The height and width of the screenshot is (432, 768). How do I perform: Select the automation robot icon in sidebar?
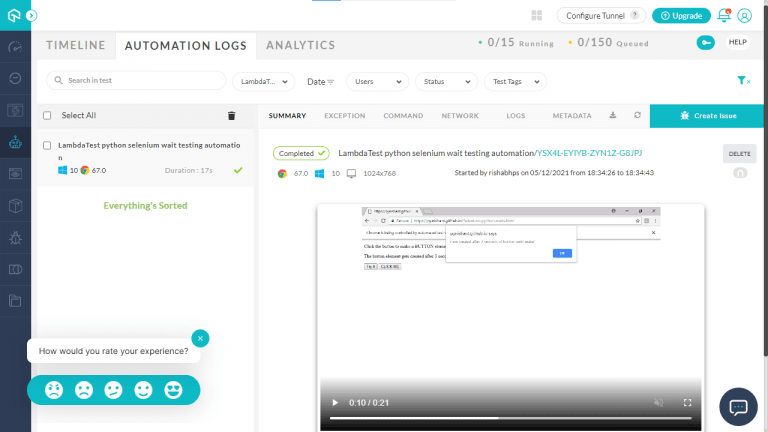click(x=15, y=142)
